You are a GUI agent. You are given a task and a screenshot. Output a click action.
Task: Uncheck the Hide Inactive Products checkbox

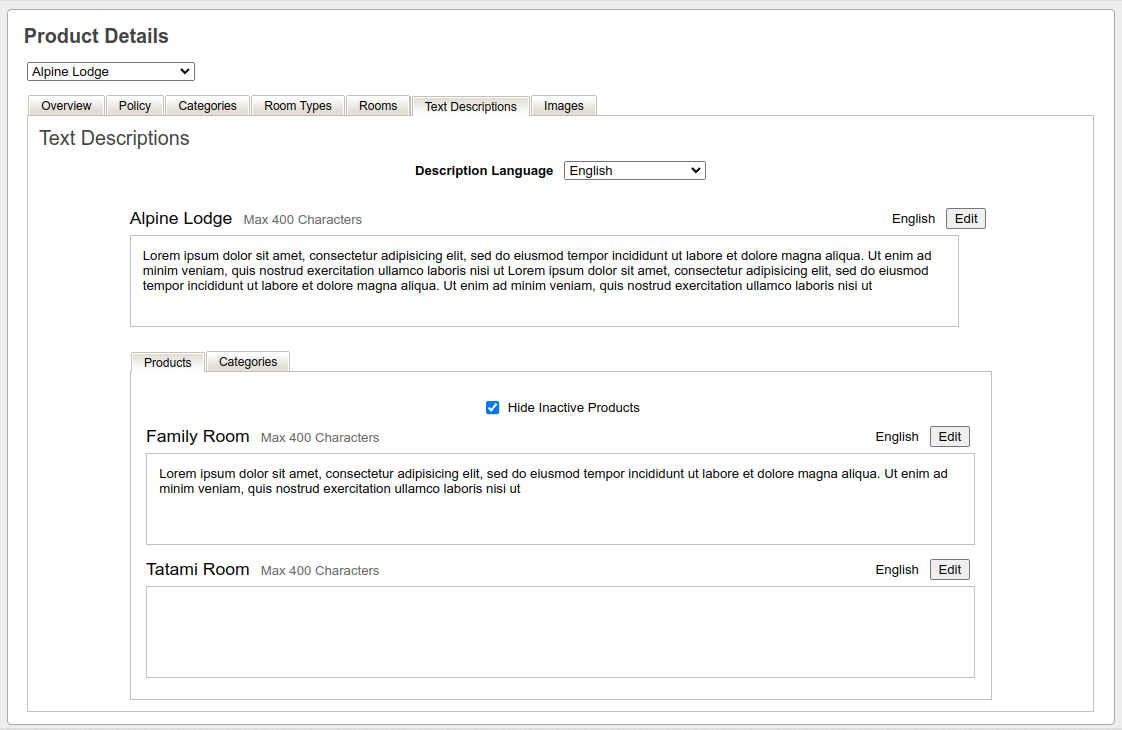click(x=492, y=408)
